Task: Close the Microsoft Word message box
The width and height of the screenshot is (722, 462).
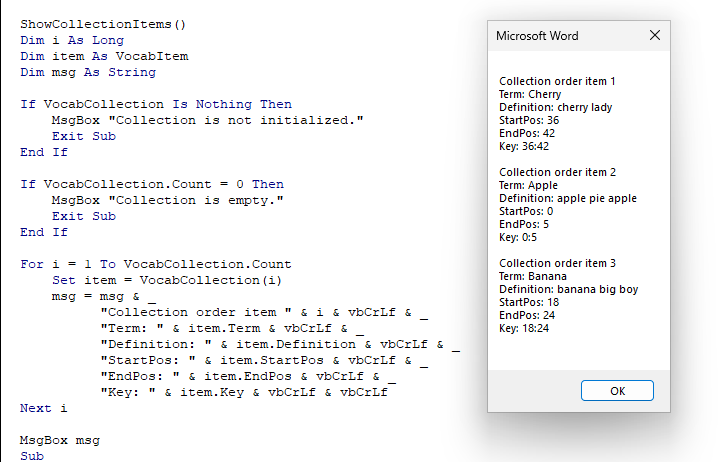Action: [655, 35]
